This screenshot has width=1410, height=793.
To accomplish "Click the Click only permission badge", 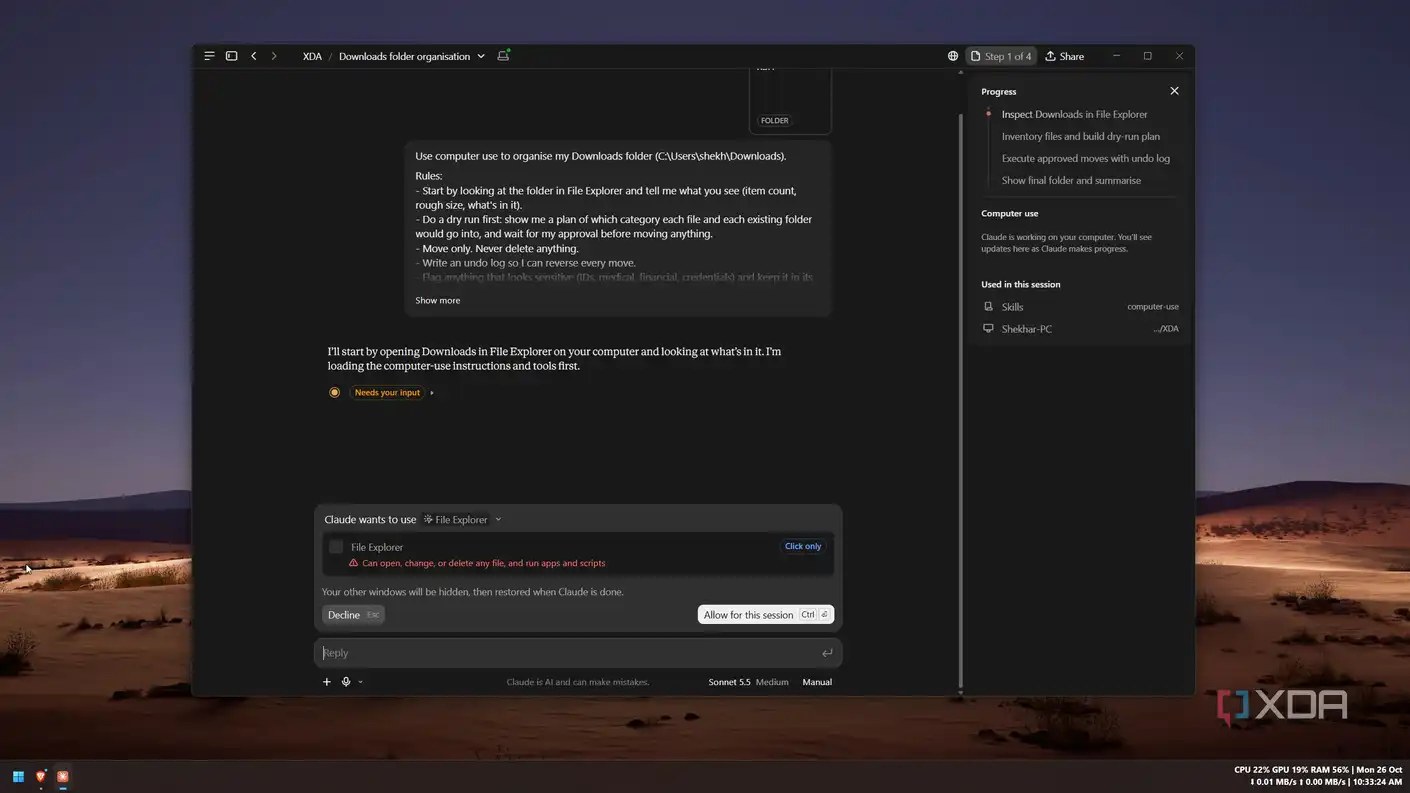I will (x=803, y=546).
